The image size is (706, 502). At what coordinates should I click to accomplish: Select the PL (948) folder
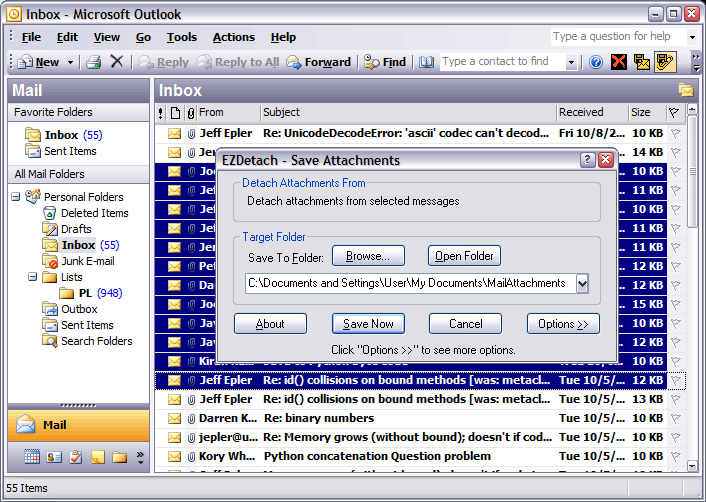(91, 293)
